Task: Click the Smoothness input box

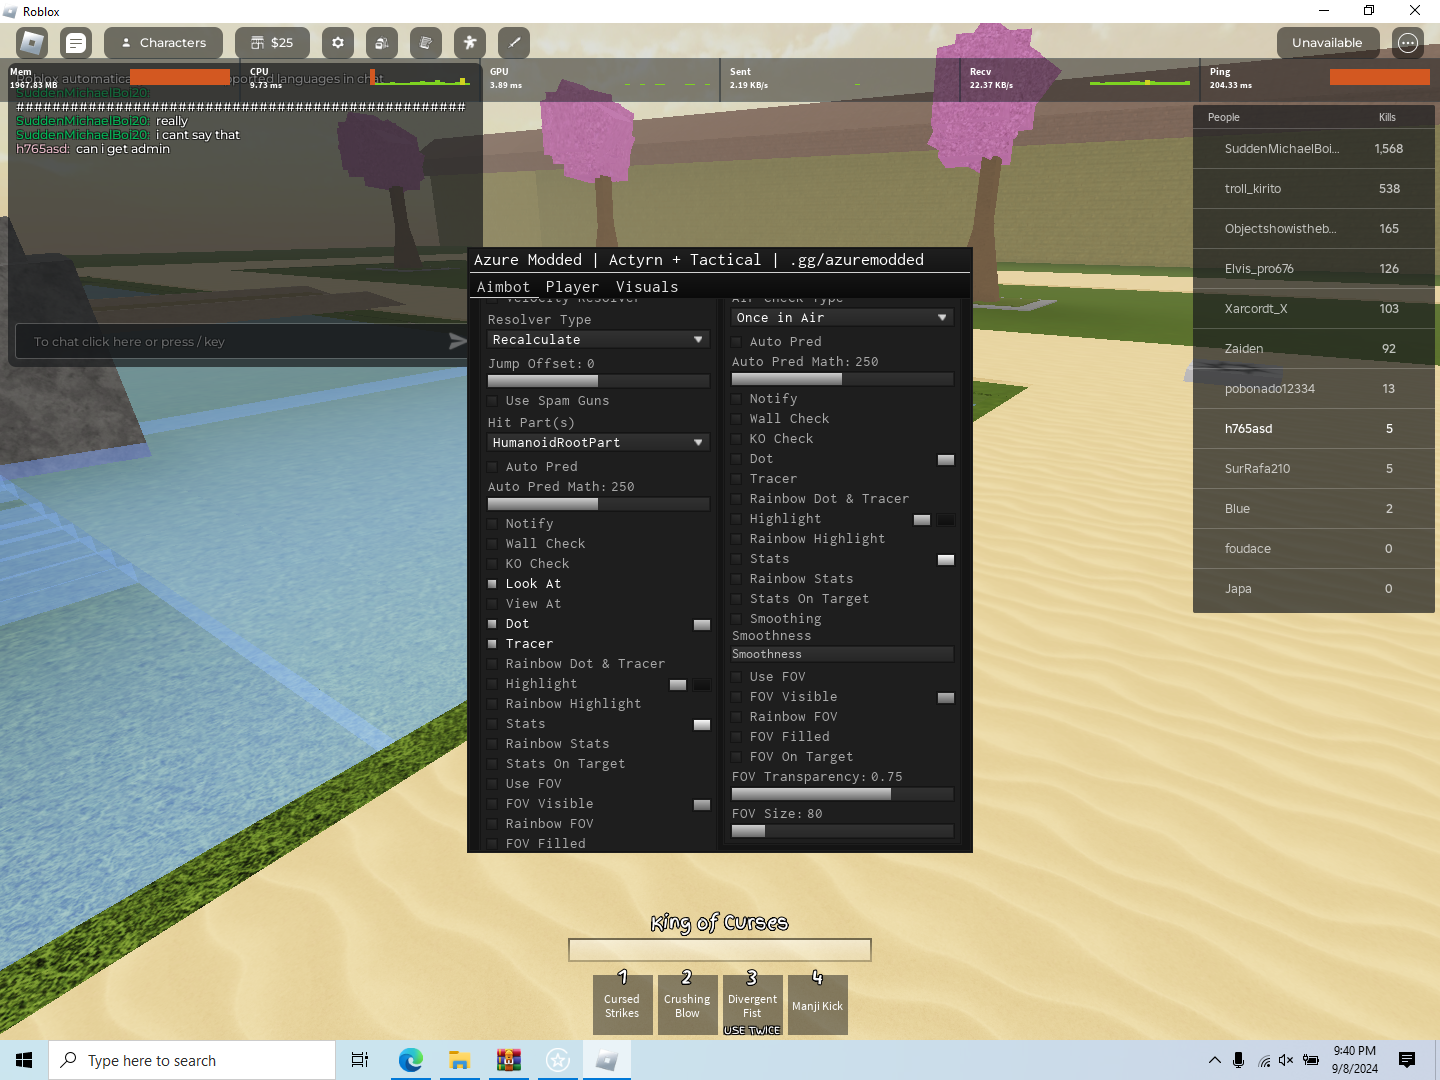Action: click(x=842, y=654)
